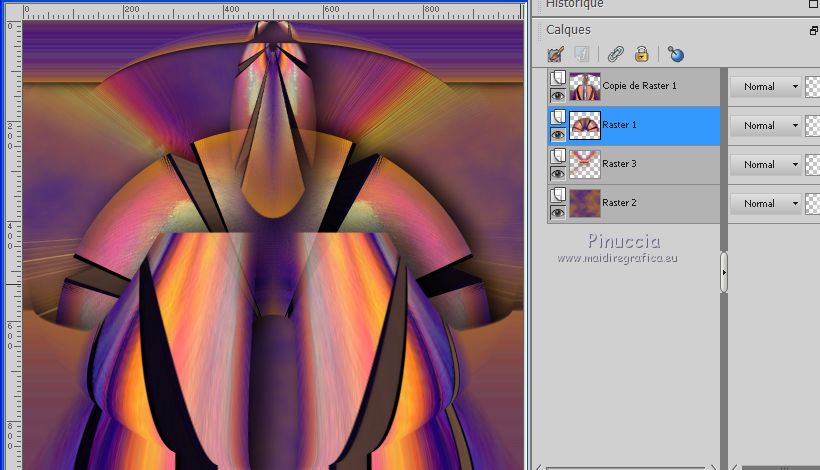Hide the Copie de Raster 1 layer

point(558,95)
